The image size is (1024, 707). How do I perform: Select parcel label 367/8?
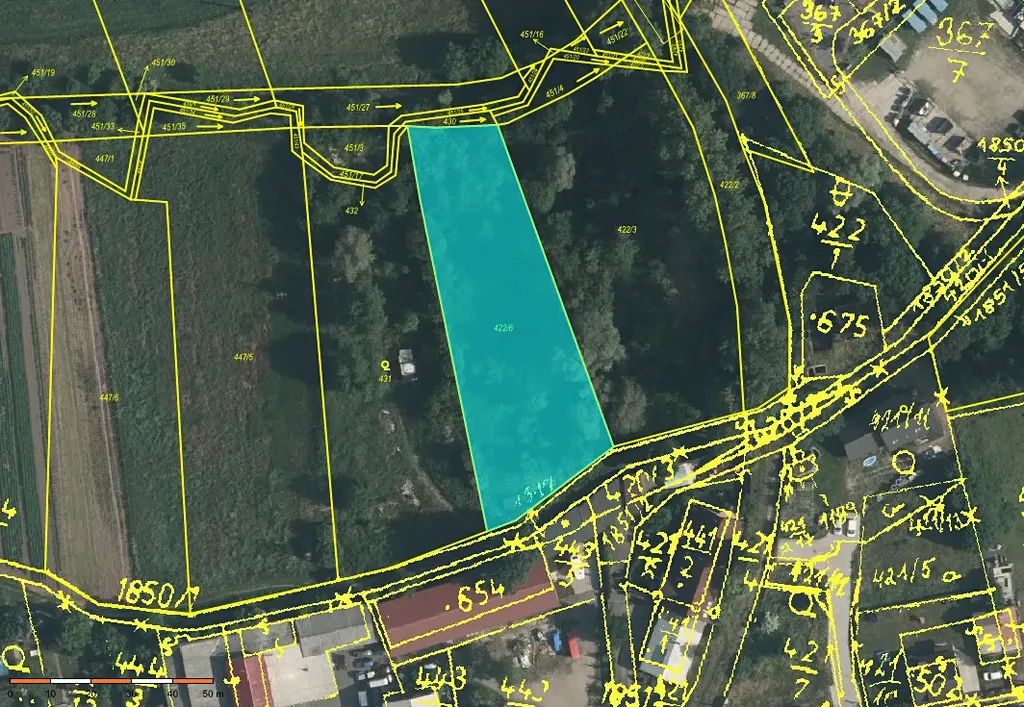pos(745,95)
